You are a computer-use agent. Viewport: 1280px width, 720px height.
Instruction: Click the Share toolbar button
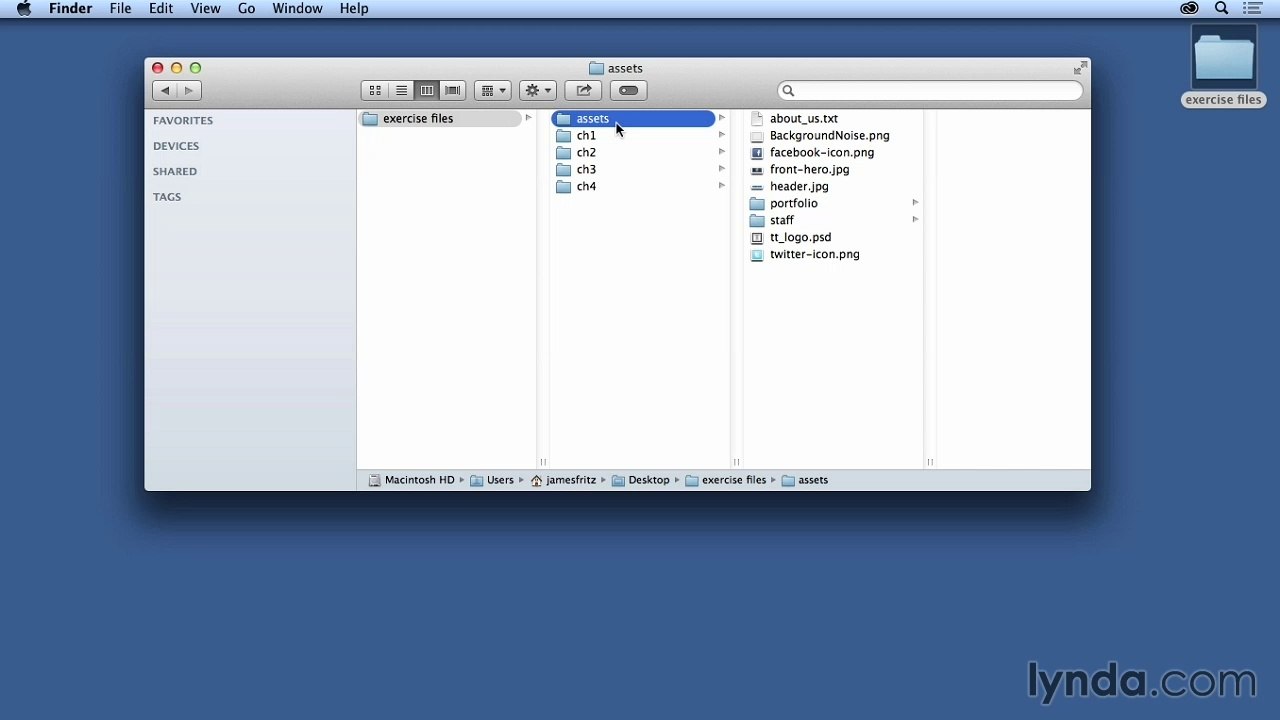pyautogui.click(x=584, y=90)
